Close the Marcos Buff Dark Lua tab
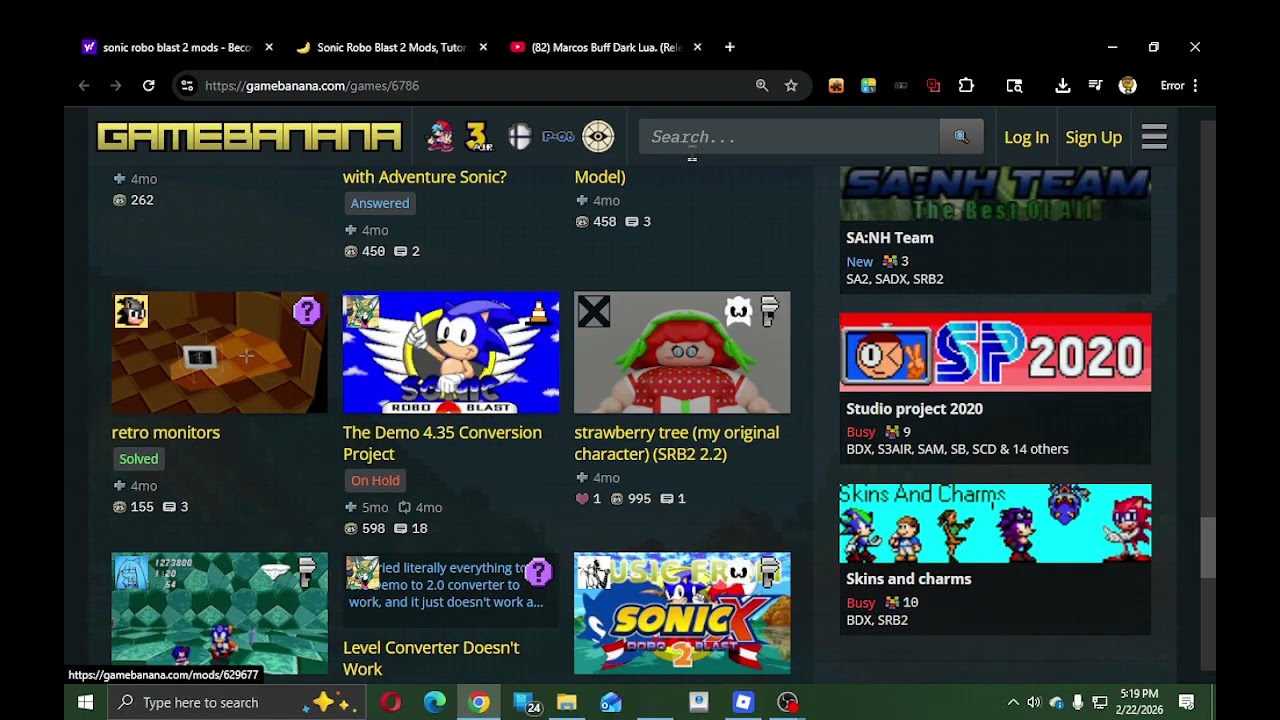Image resolution: width=1280 pixels, height=720 pixels. (697, 47)
